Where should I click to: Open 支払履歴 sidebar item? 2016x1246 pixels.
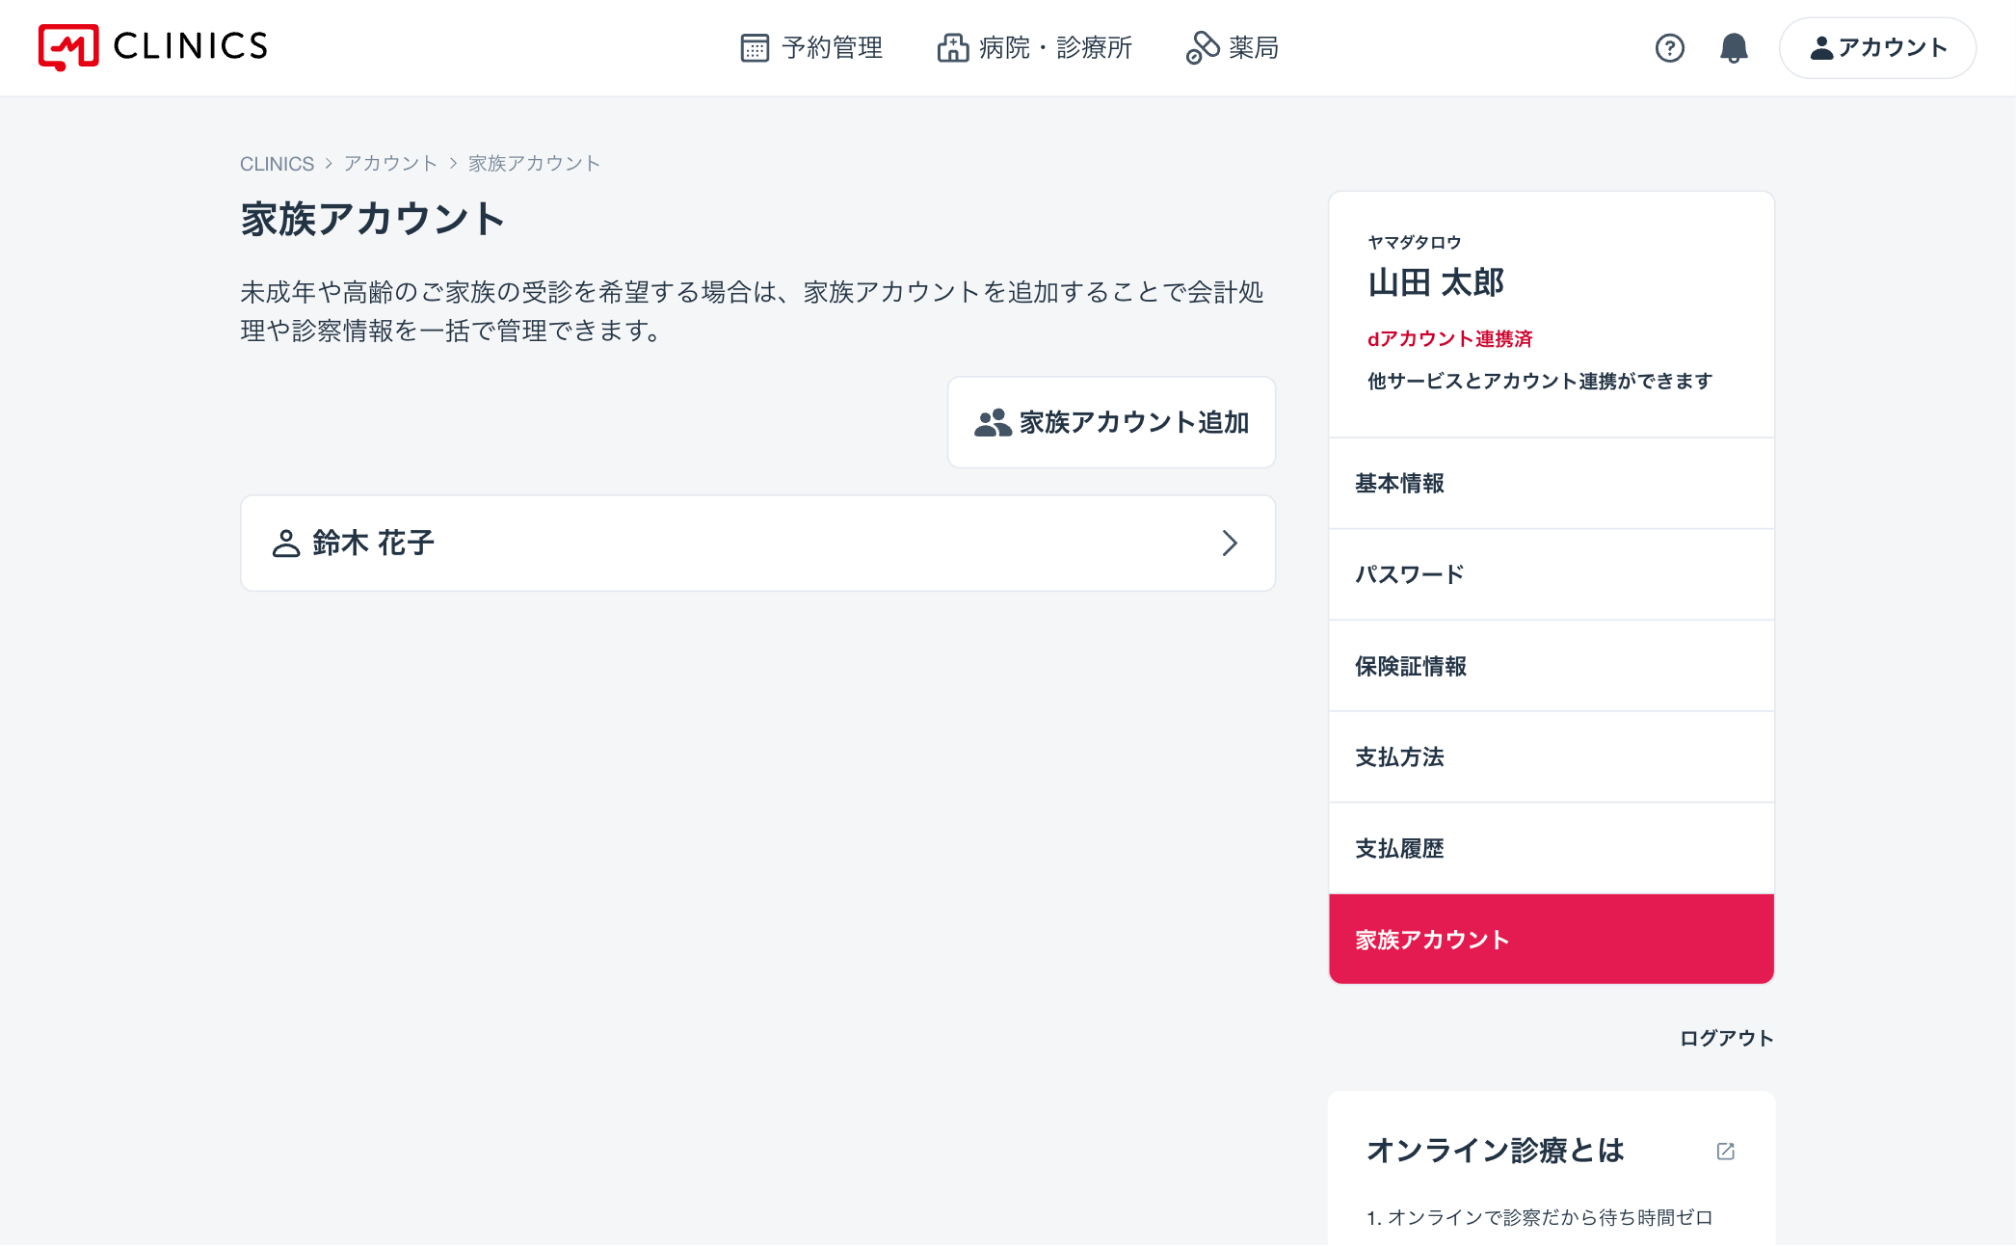pos(1551,848)
